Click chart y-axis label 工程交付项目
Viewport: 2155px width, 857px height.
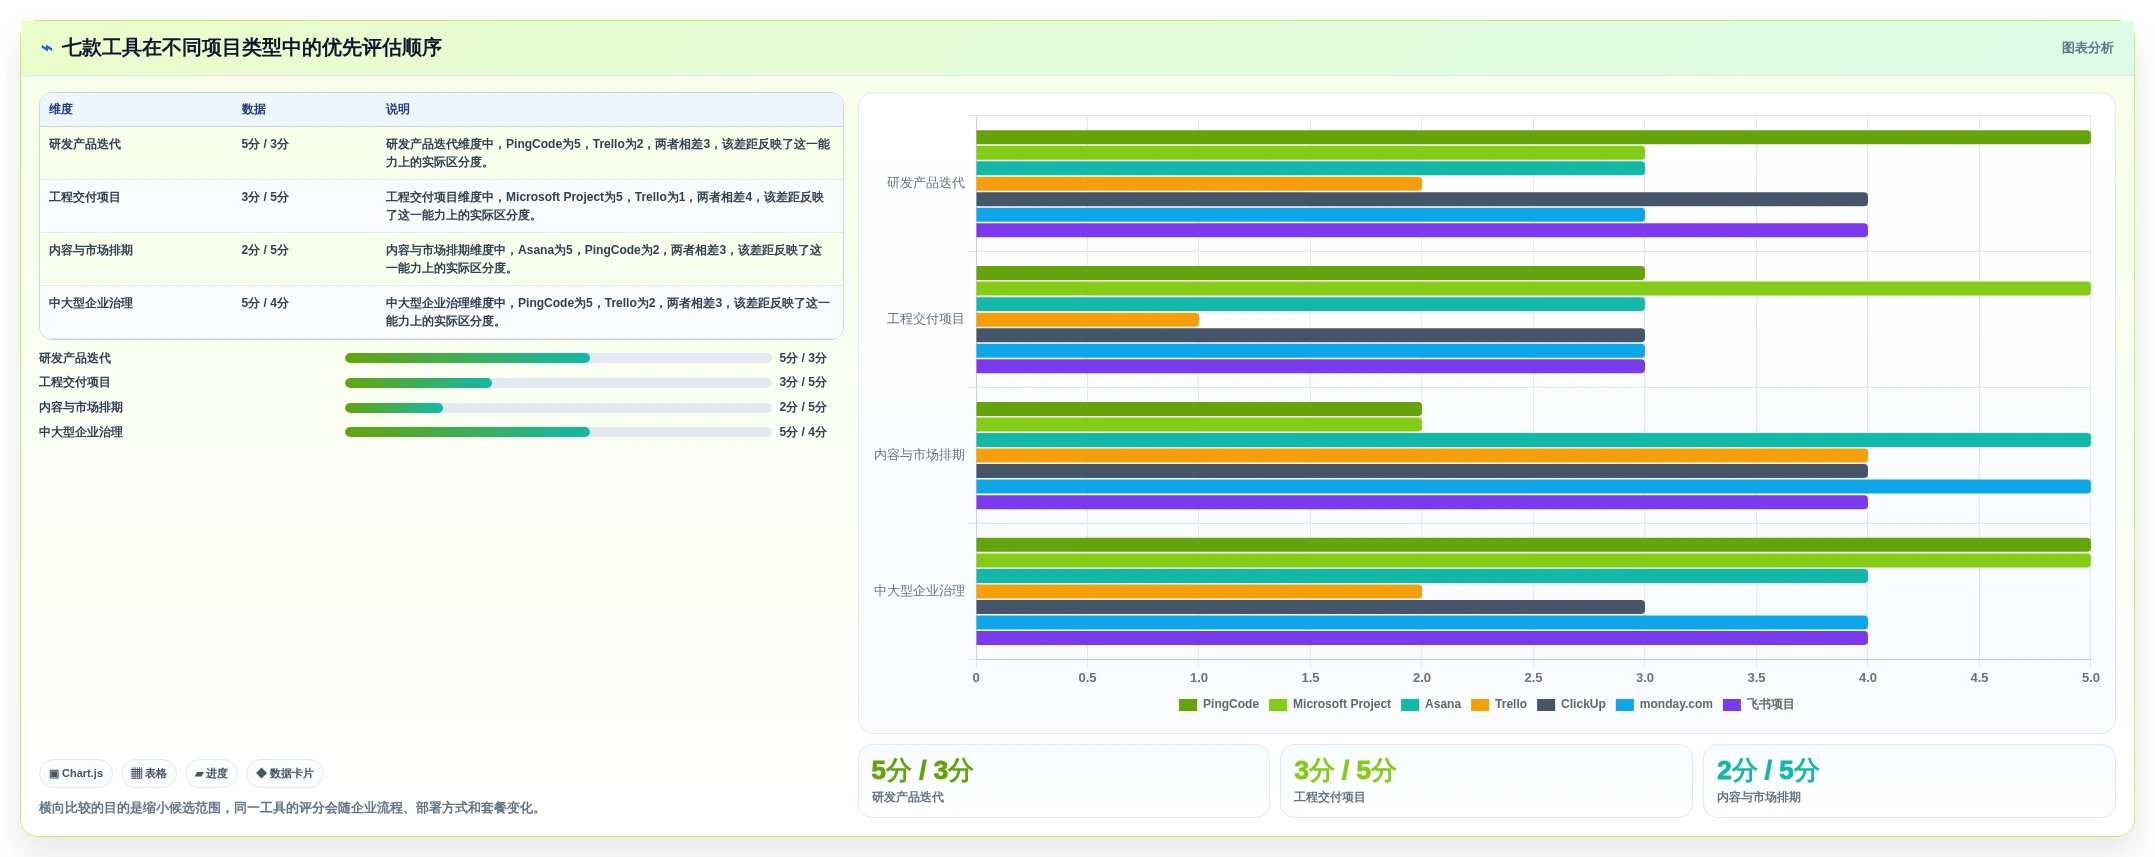click(x=926, y=319)
